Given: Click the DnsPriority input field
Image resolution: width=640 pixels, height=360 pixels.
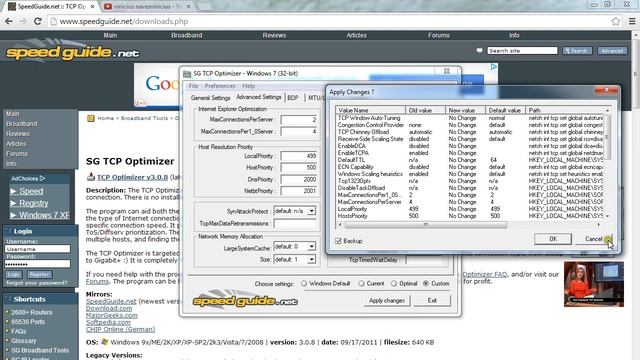Looking at the screenshot, I should pos(299,179).
